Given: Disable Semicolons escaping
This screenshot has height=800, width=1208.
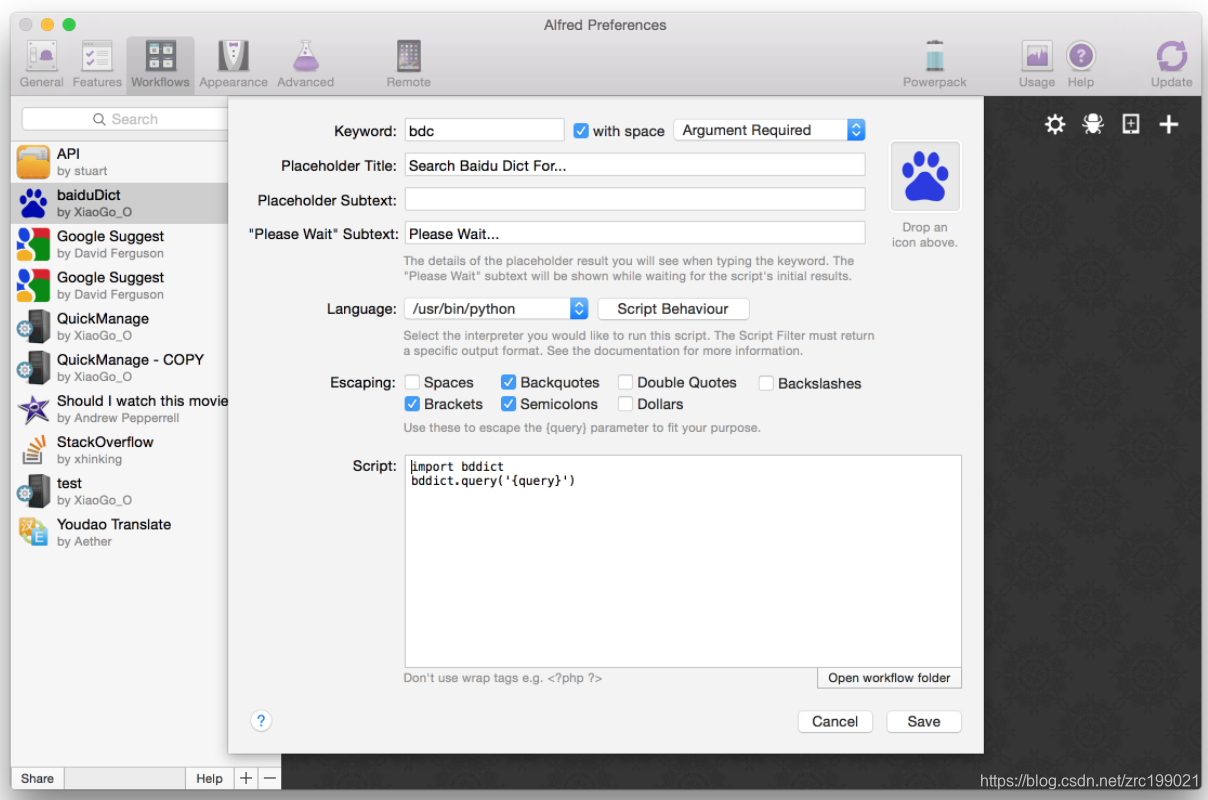Looking at the screenshot, I should [509, 404].
